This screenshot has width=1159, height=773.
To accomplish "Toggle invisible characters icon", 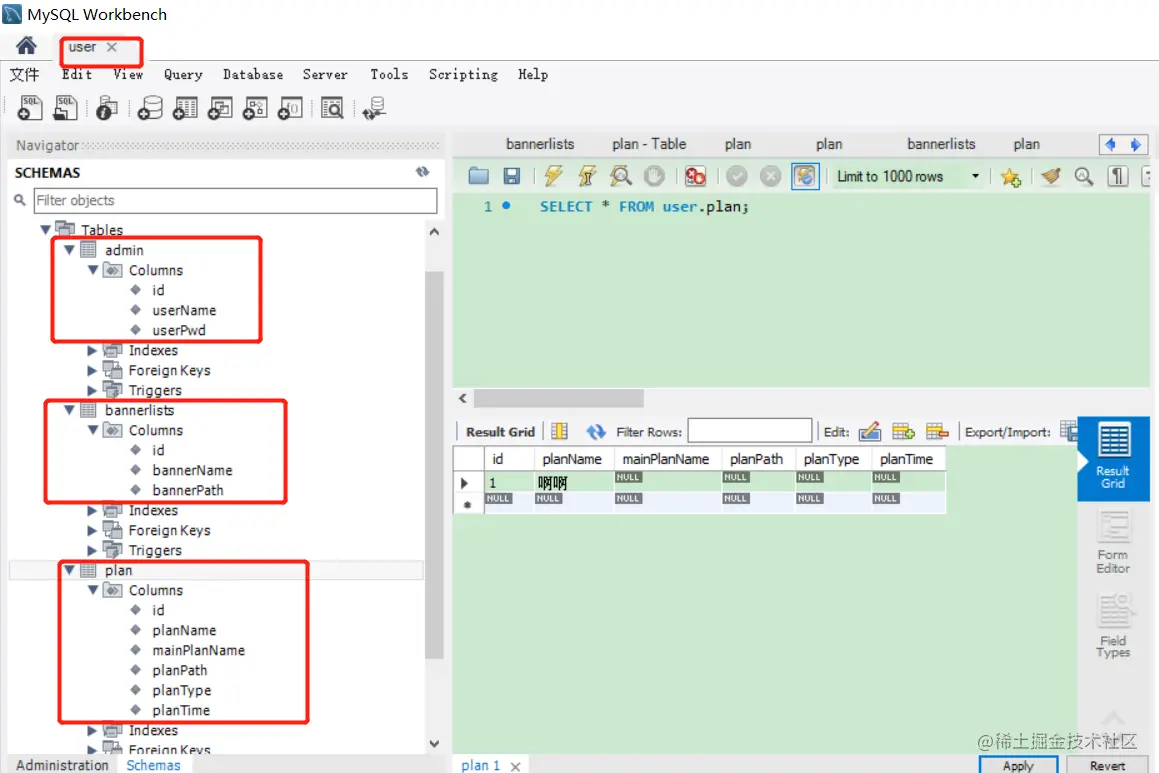I will tap(1118, 176).
